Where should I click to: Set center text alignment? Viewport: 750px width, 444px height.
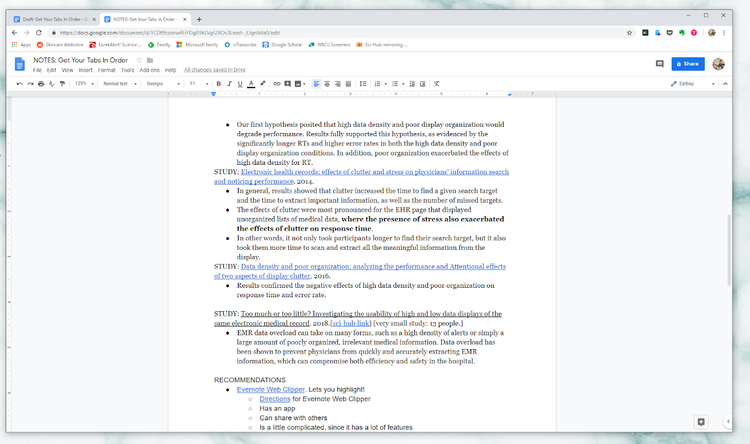pyautogui.click(x=327, y=84)
